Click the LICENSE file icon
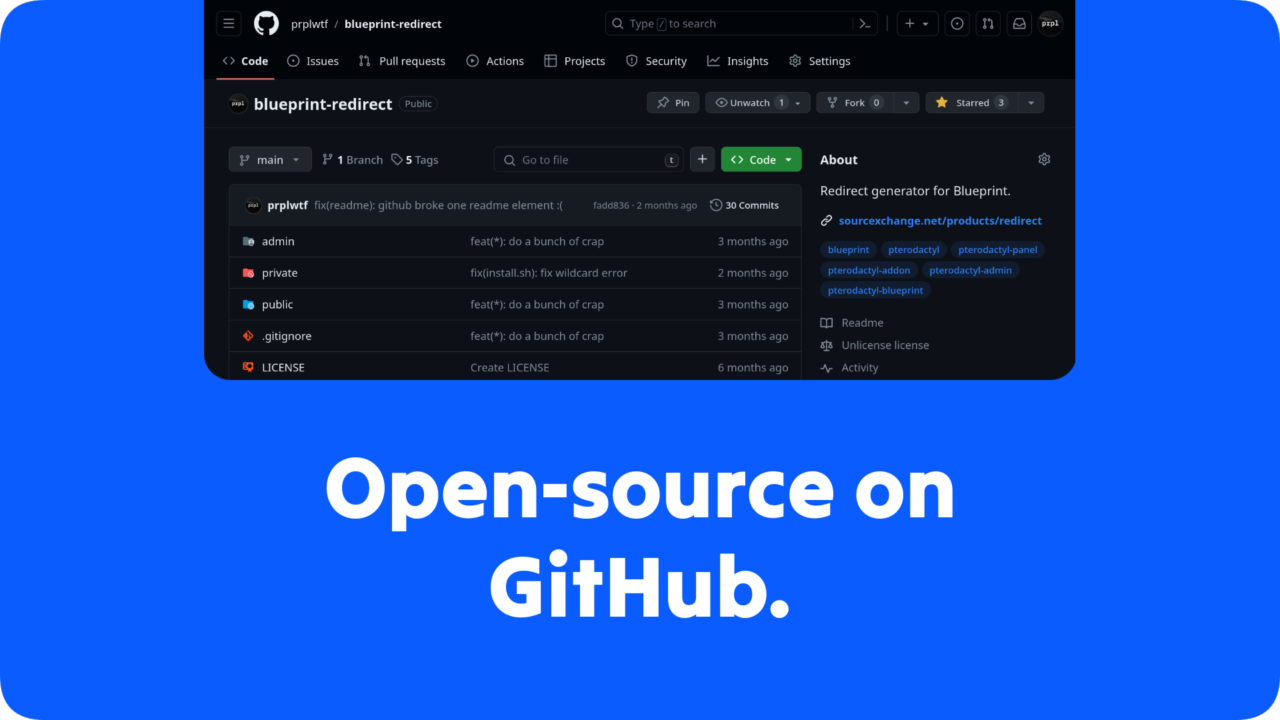Screen dimensions: 1280x720 [248, 367]
